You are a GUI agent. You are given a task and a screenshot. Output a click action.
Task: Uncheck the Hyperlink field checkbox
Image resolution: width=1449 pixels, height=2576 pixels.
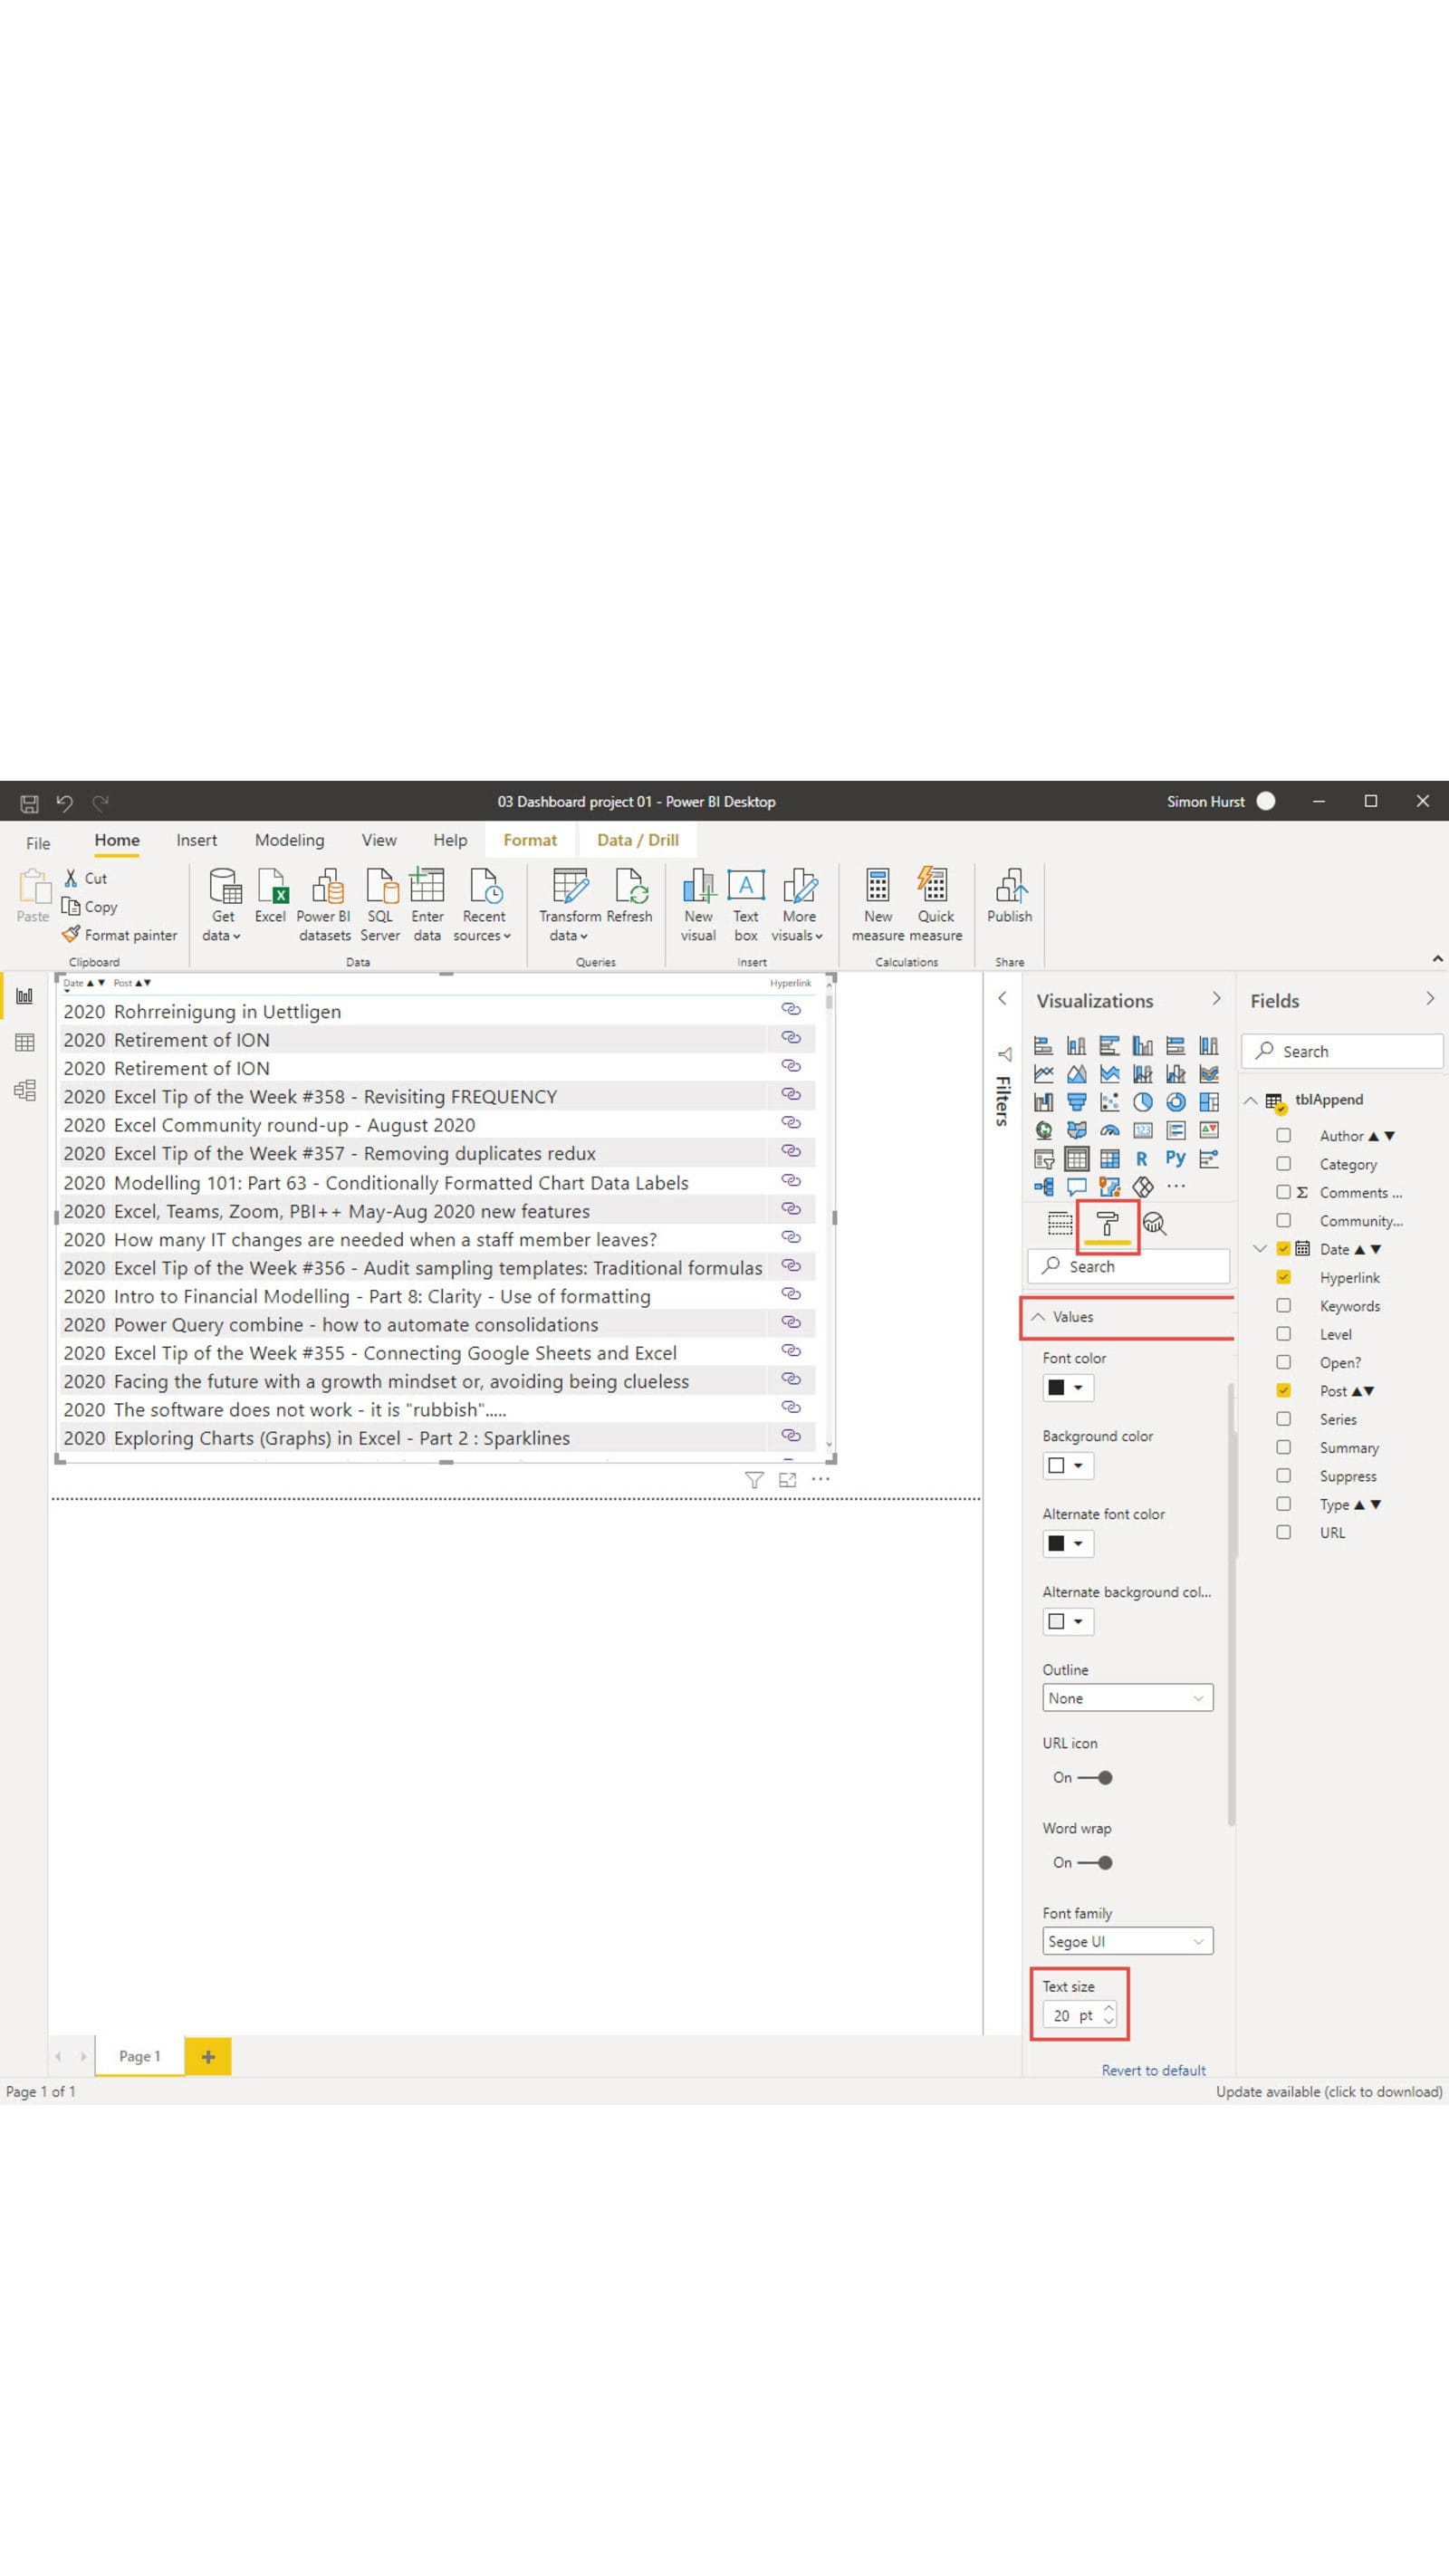tap(1283, 1277)
